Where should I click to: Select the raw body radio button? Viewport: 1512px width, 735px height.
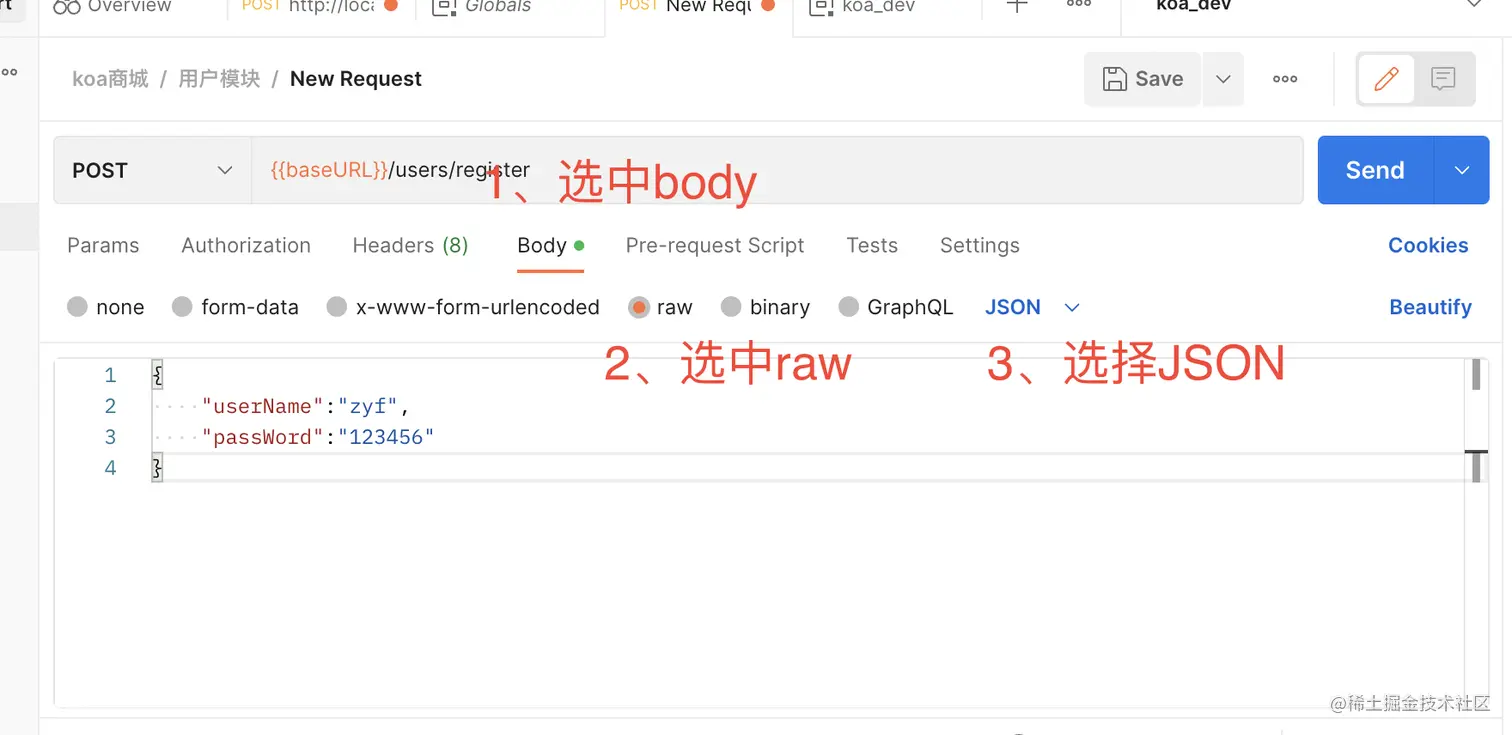coord(637,307)
